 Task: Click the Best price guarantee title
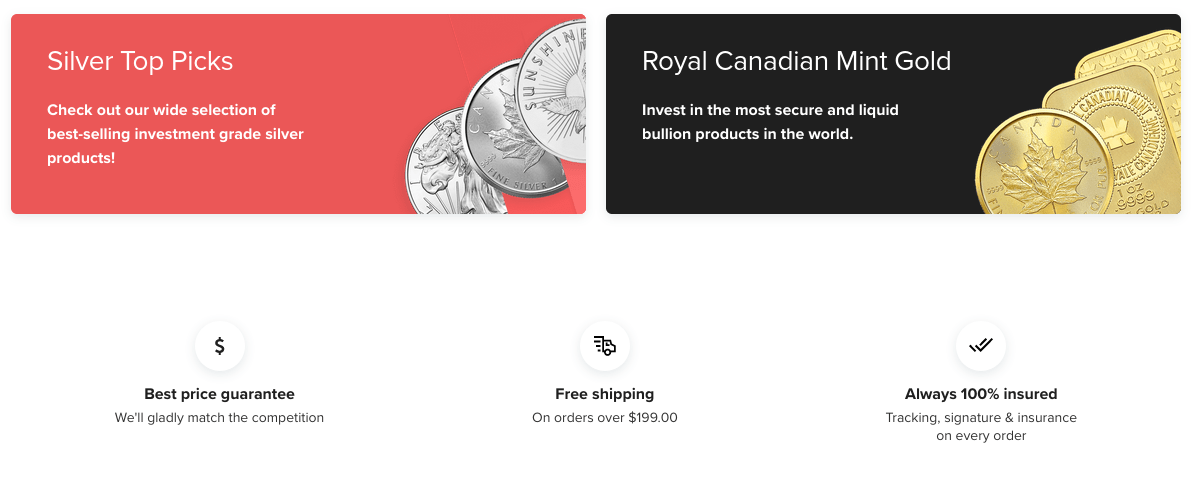pos(220,394)
